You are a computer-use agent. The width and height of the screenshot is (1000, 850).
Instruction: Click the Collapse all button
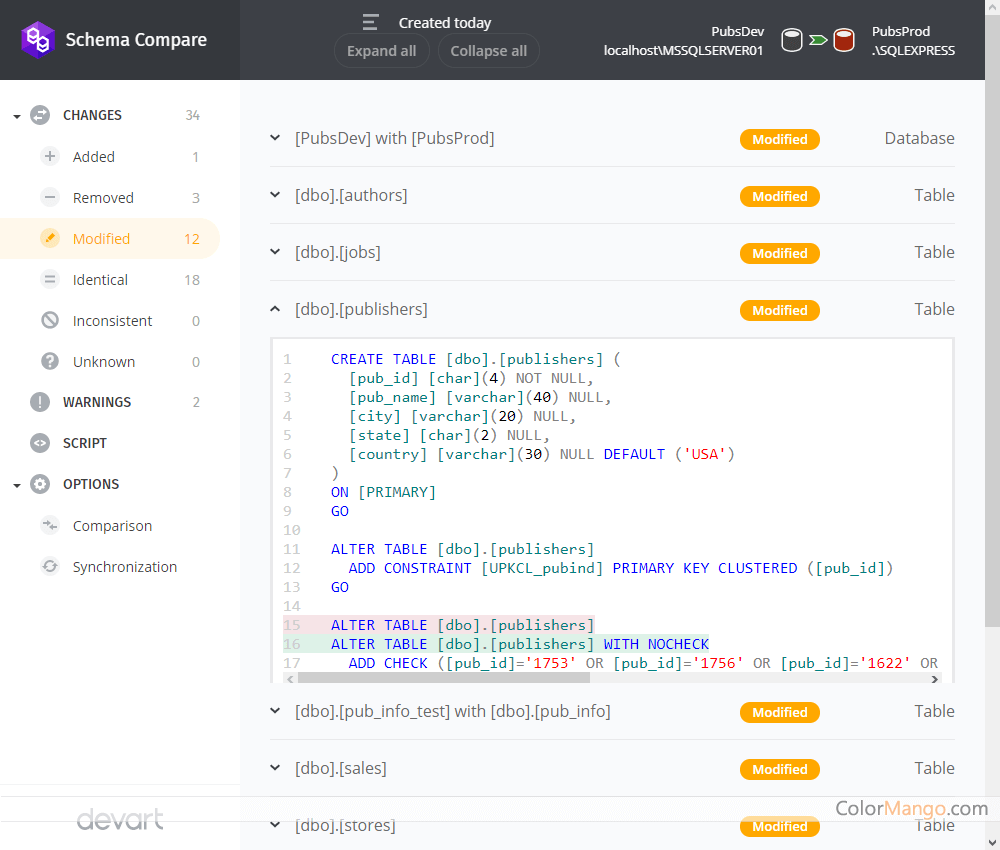pos(489,51)
